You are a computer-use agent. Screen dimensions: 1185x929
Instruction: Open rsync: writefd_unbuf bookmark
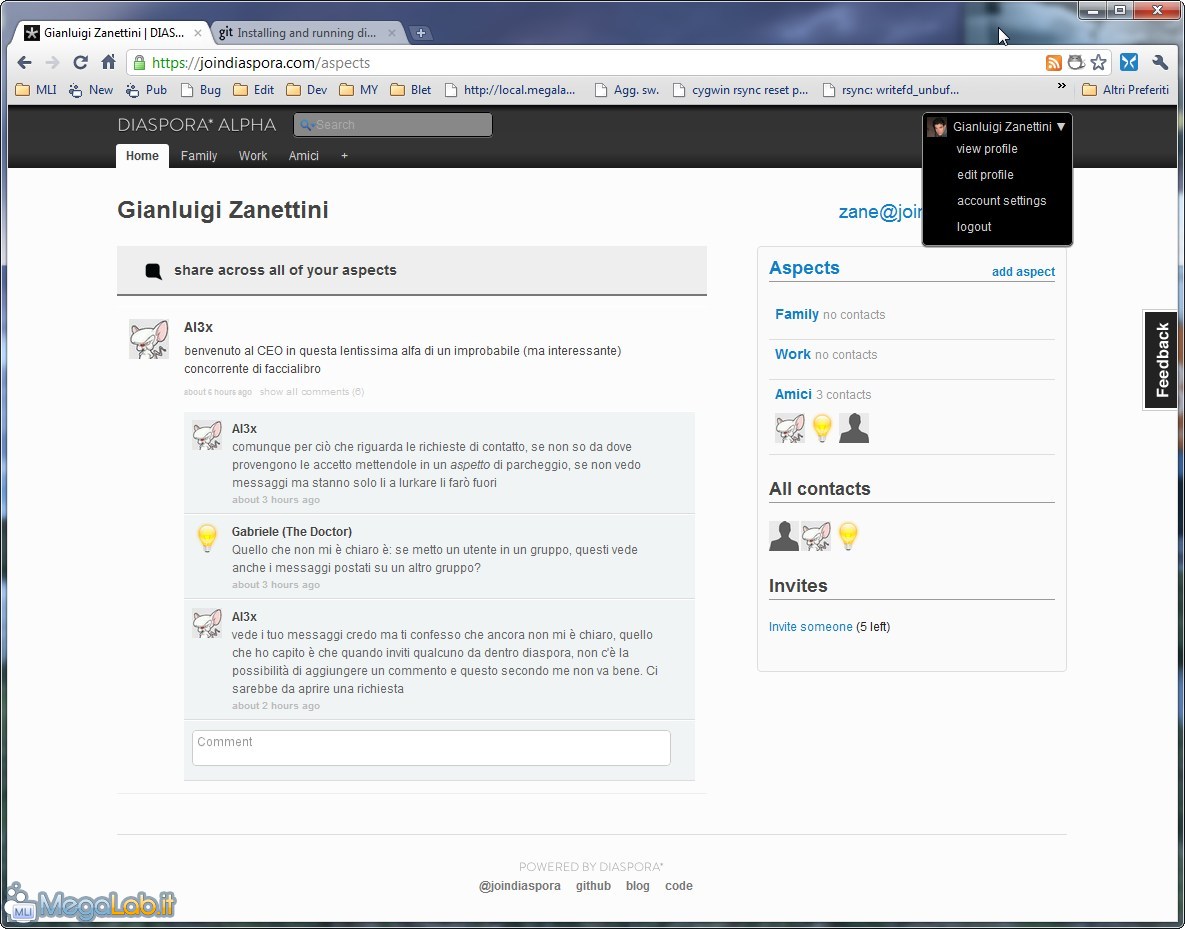[891, 90]
